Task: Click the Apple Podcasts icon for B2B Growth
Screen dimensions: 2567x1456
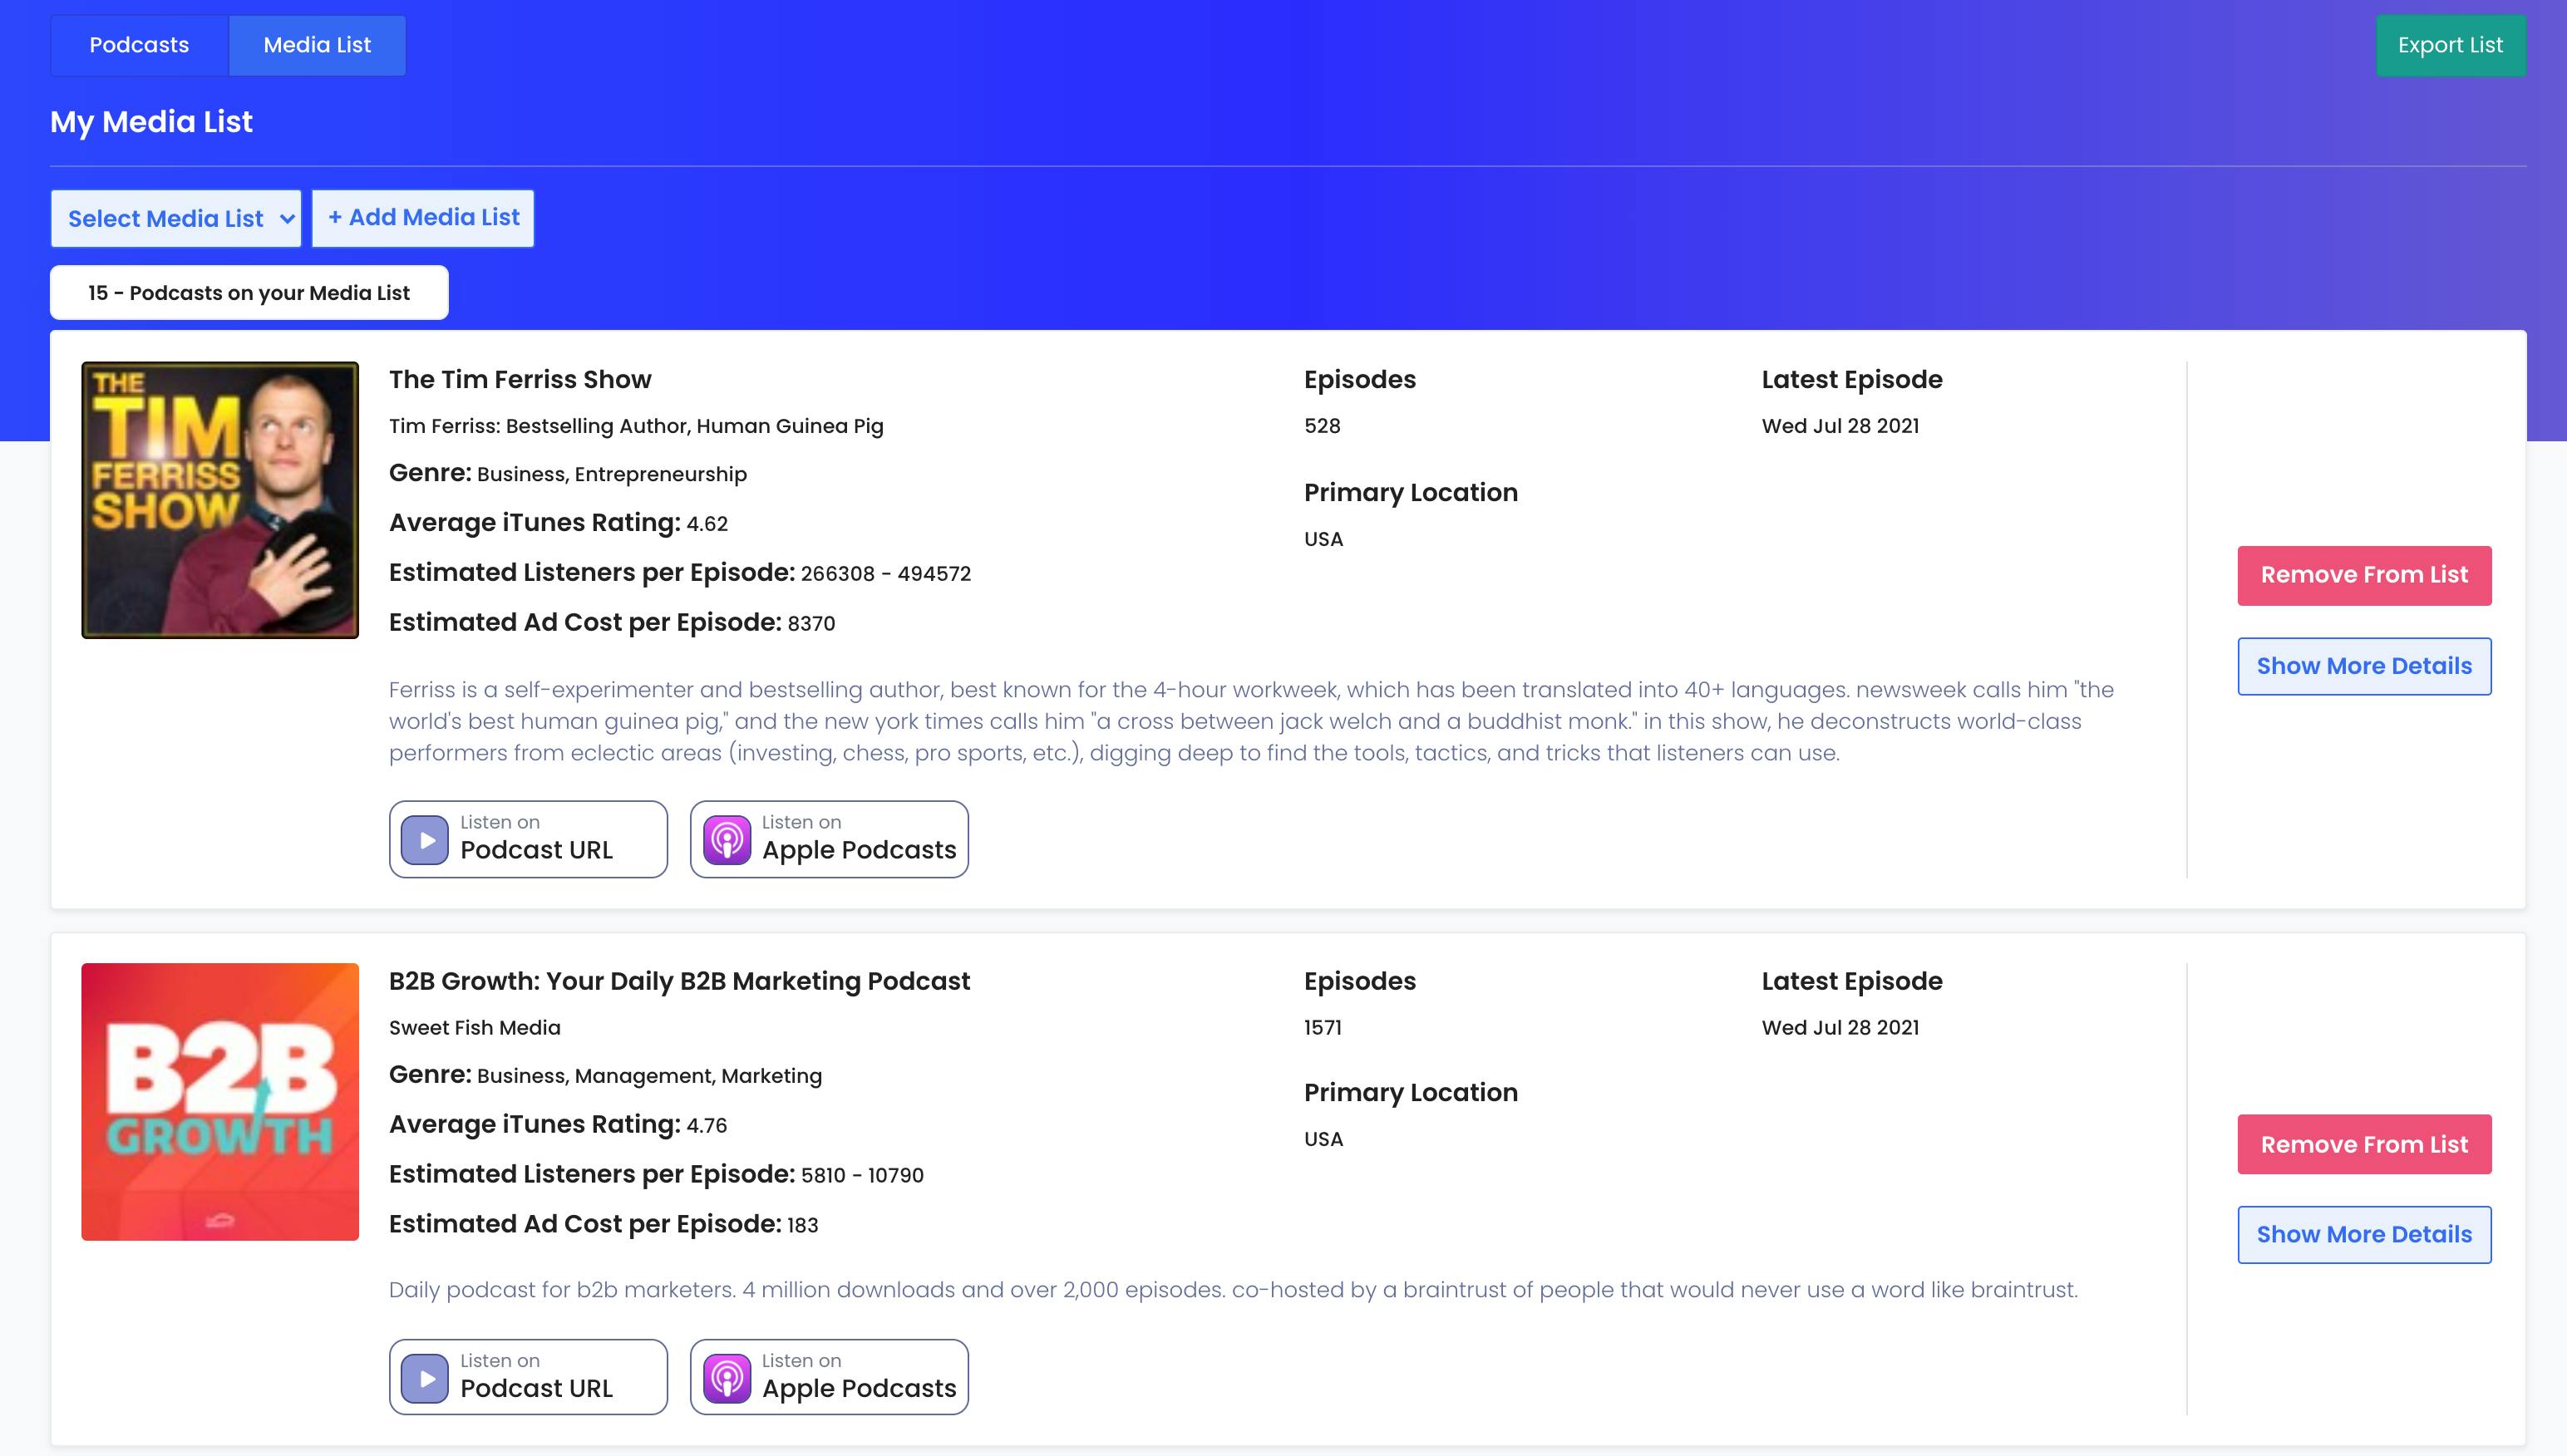Action: 727,1379
